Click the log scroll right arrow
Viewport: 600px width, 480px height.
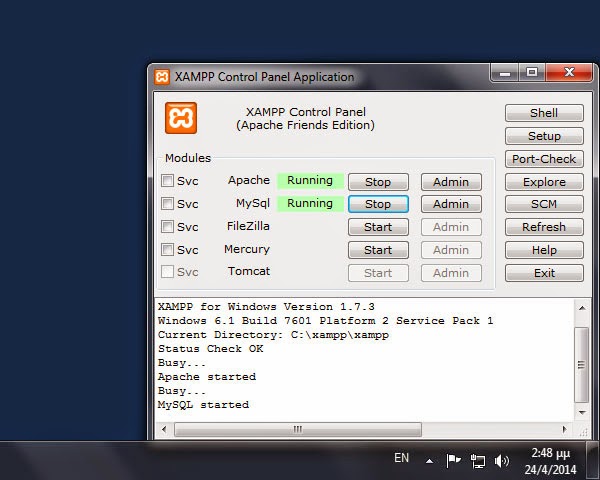[x=564, y=429]
